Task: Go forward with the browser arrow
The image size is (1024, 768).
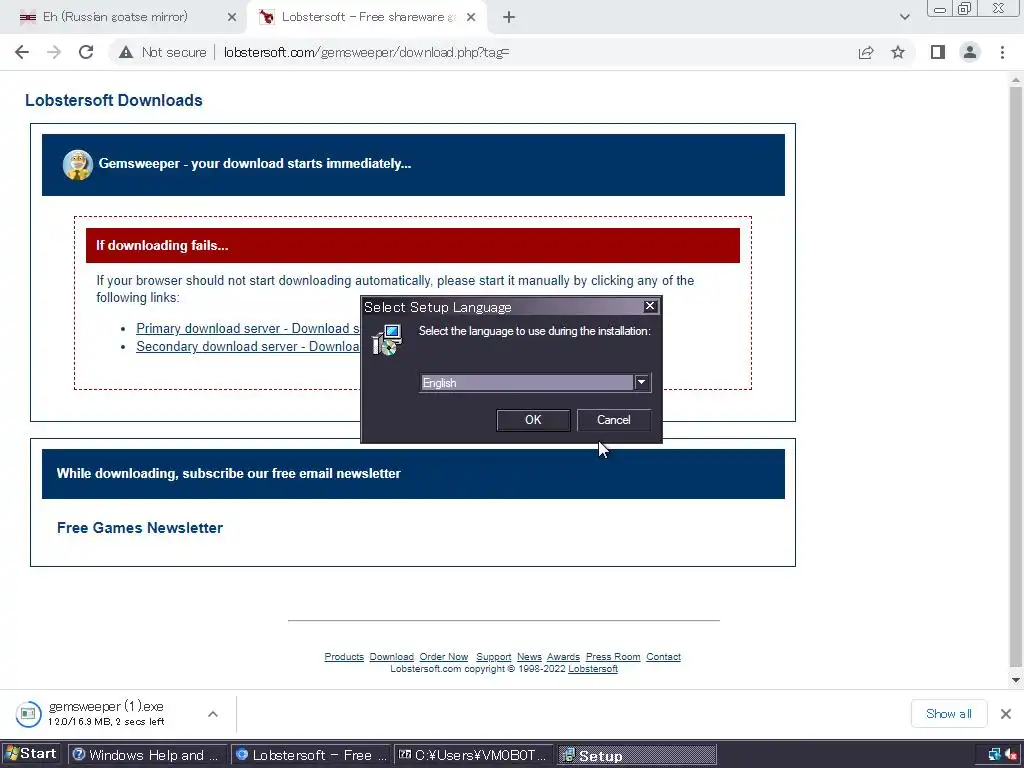Action: click(54, 52)
